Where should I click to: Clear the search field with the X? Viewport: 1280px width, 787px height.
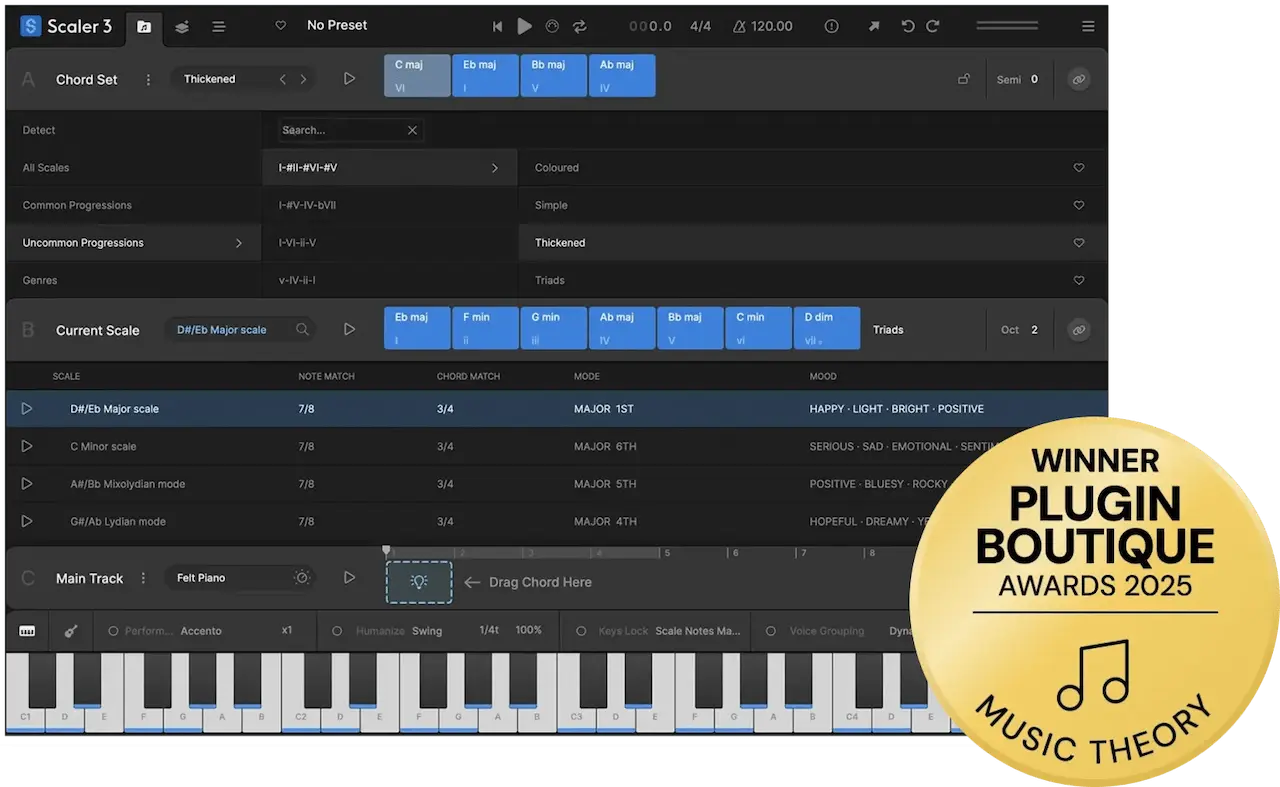coord(412,130)
